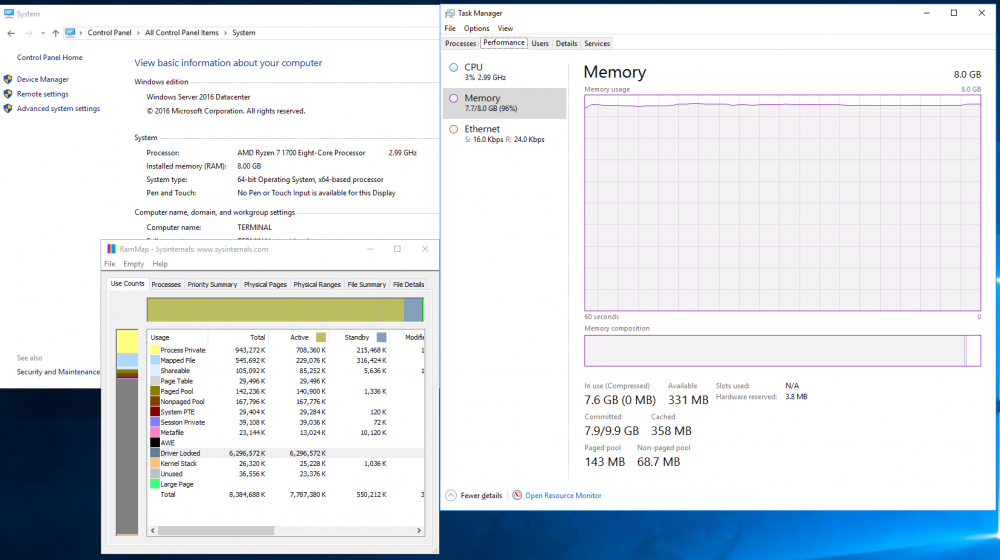The width and height of the screenshot is (1000, 560).
Task: Click the Resource Monitor icon
Action: [517, 495]
